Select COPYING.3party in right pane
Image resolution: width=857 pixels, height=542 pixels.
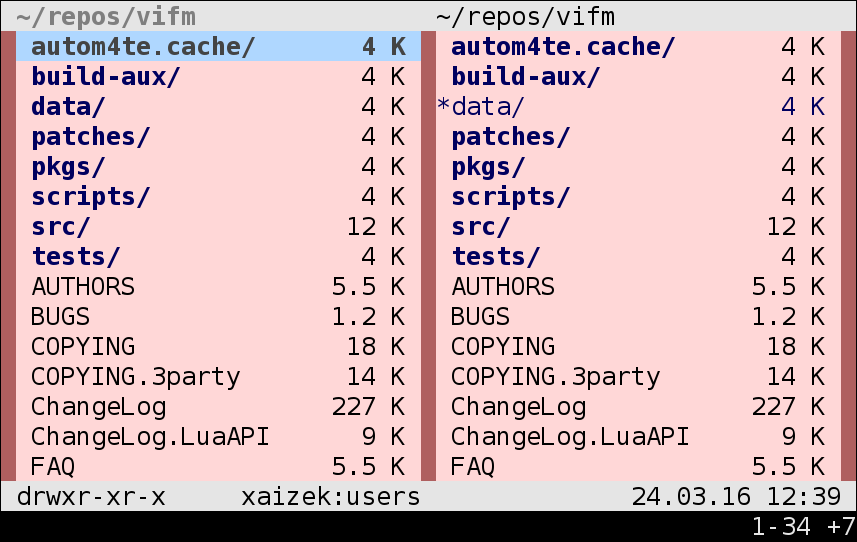point(638,376)
